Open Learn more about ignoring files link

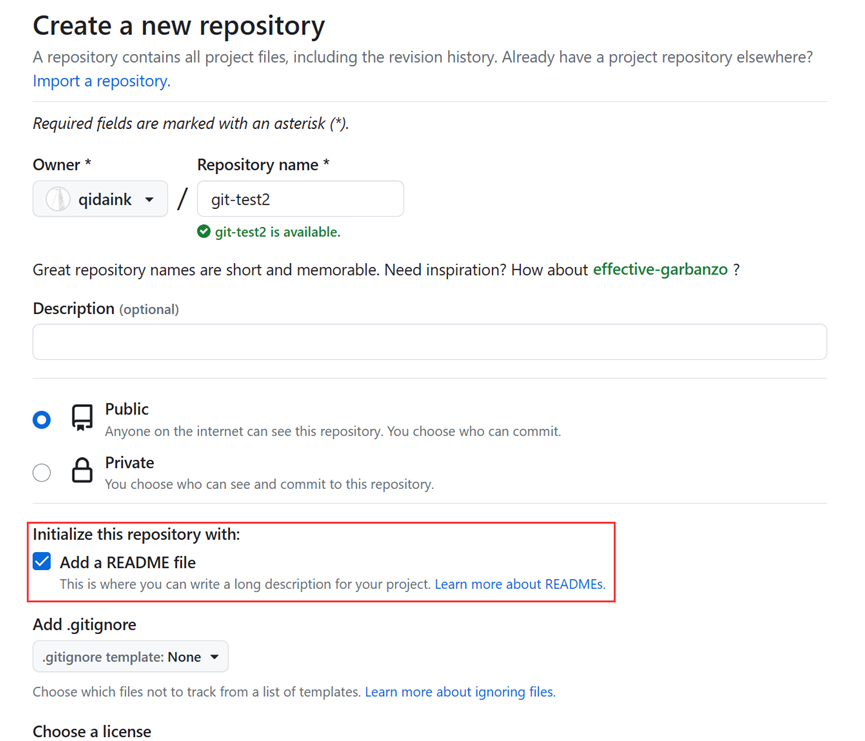tap(459, 692)
